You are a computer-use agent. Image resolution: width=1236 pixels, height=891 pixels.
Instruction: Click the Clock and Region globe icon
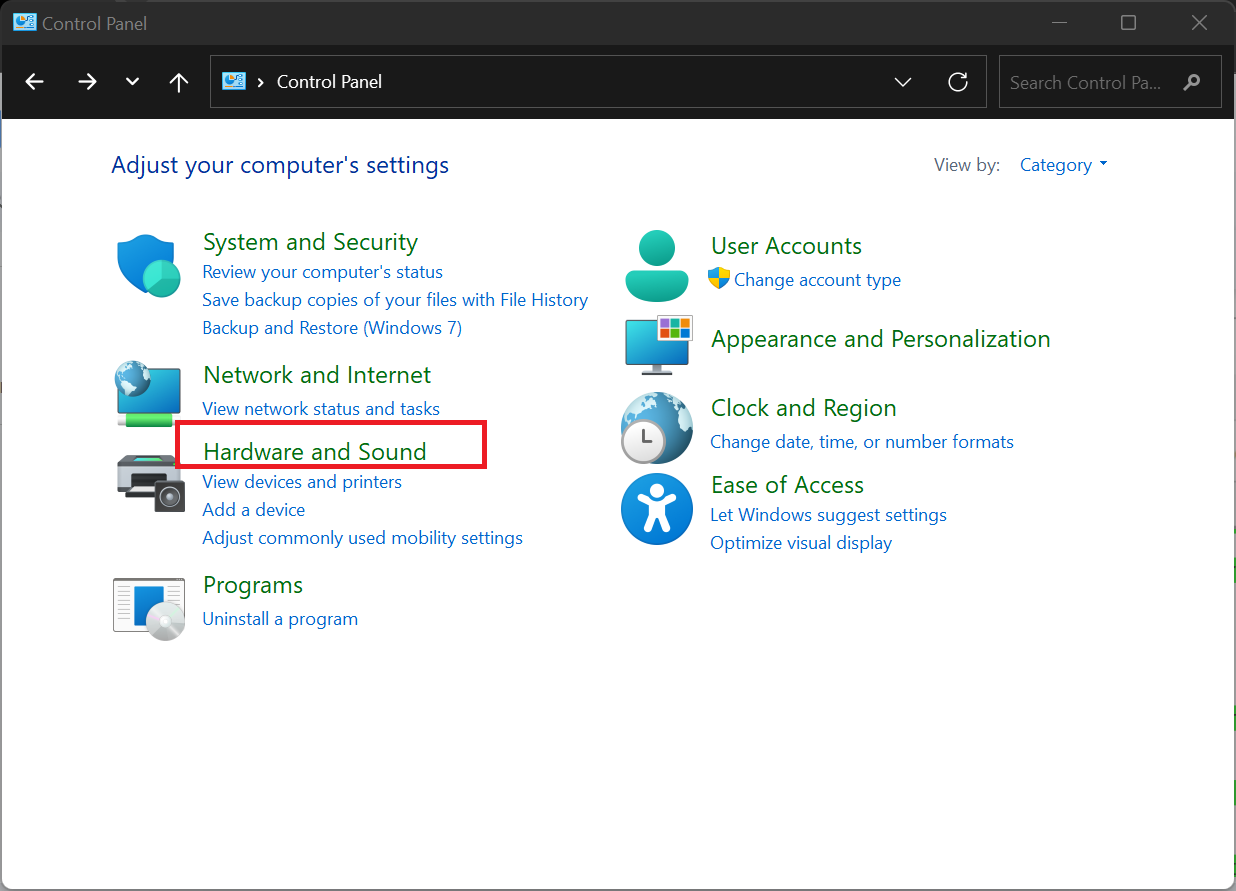click(x=656, y=427)
